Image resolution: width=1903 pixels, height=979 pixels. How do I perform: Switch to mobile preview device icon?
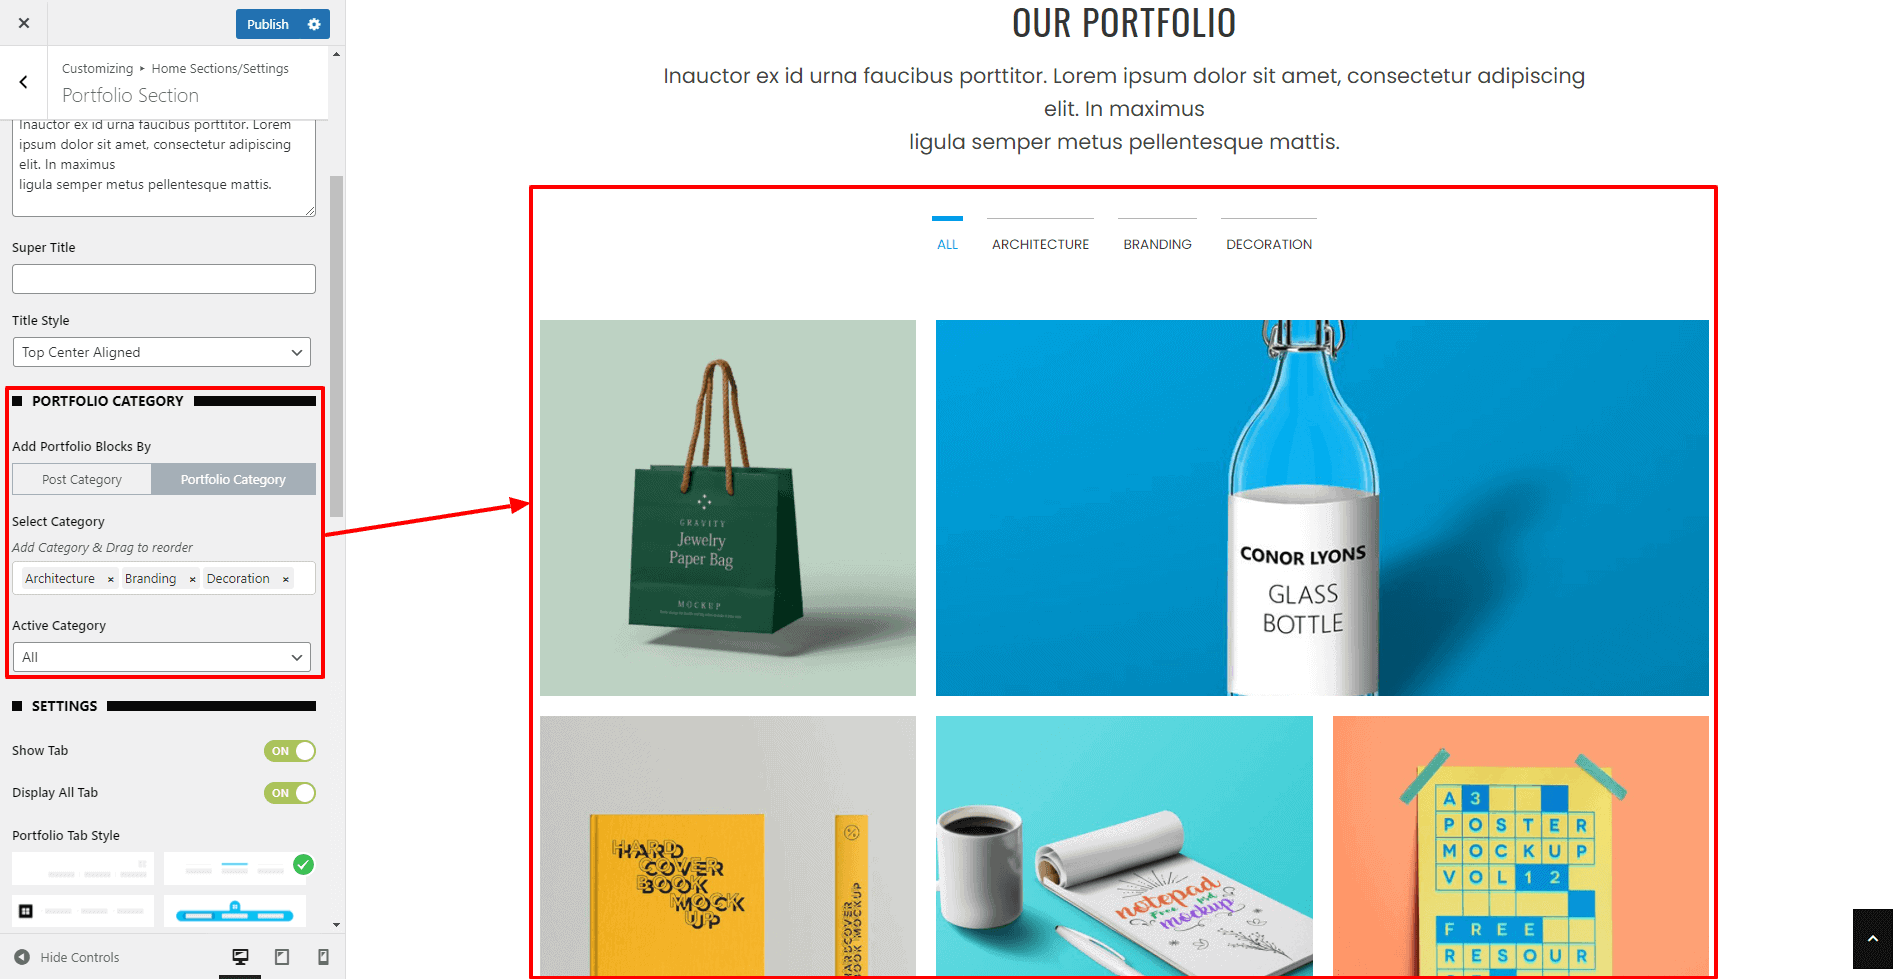323,957
